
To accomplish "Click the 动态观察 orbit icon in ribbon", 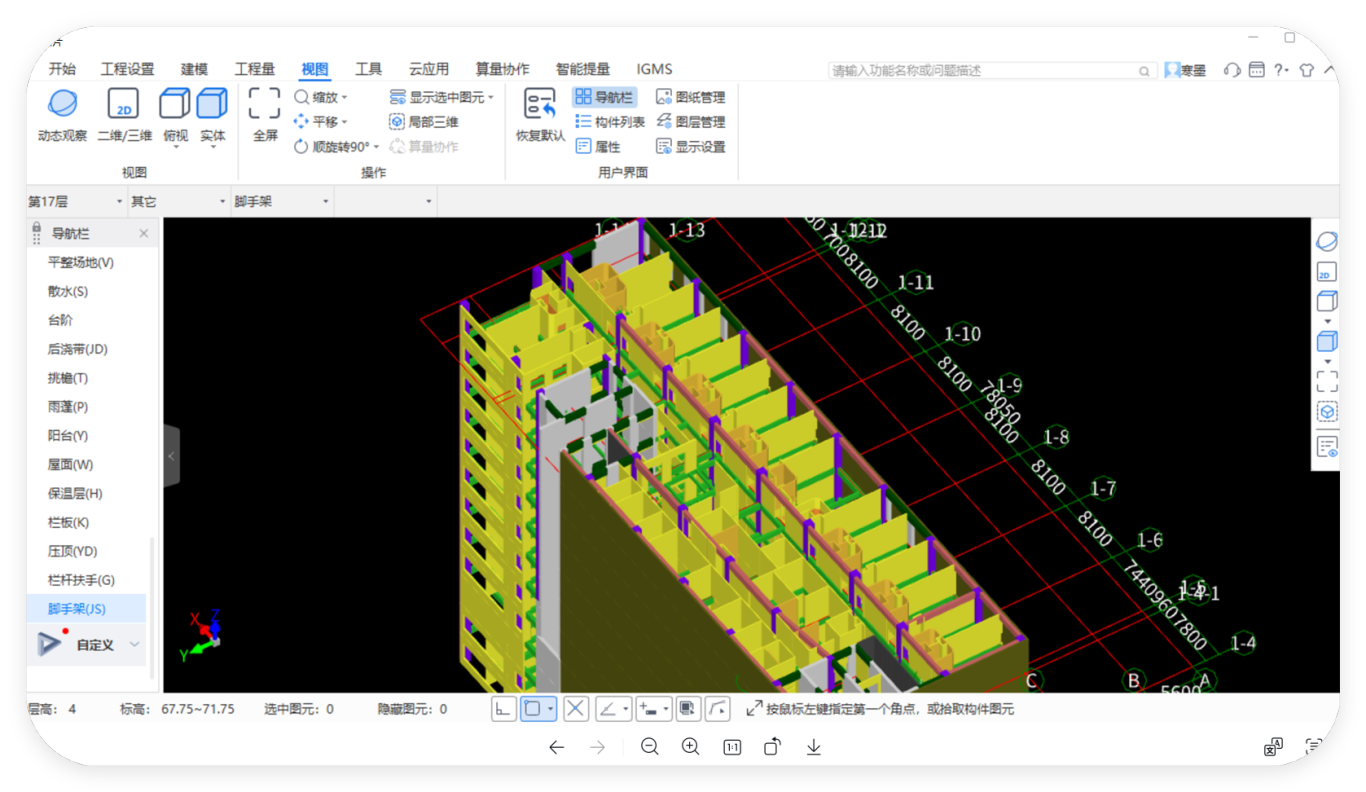I will tap(62, 103).
